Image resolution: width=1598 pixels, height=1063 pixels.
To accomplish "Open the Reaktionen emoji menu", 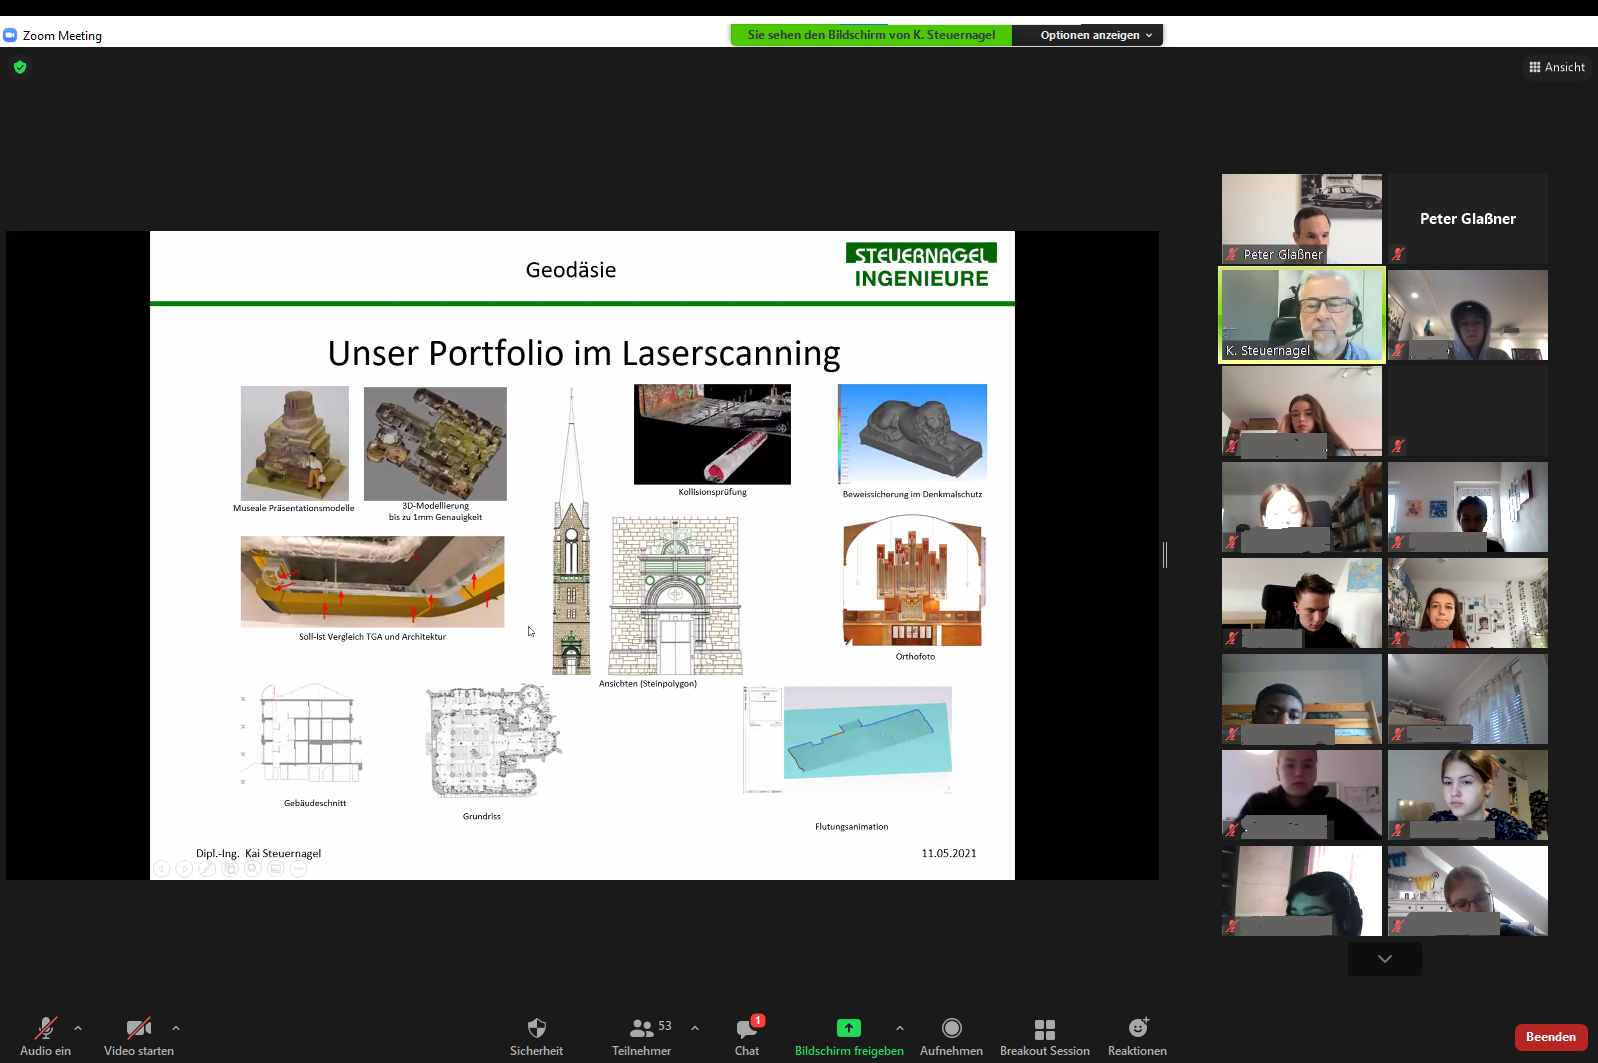I will [1137, 1036].
